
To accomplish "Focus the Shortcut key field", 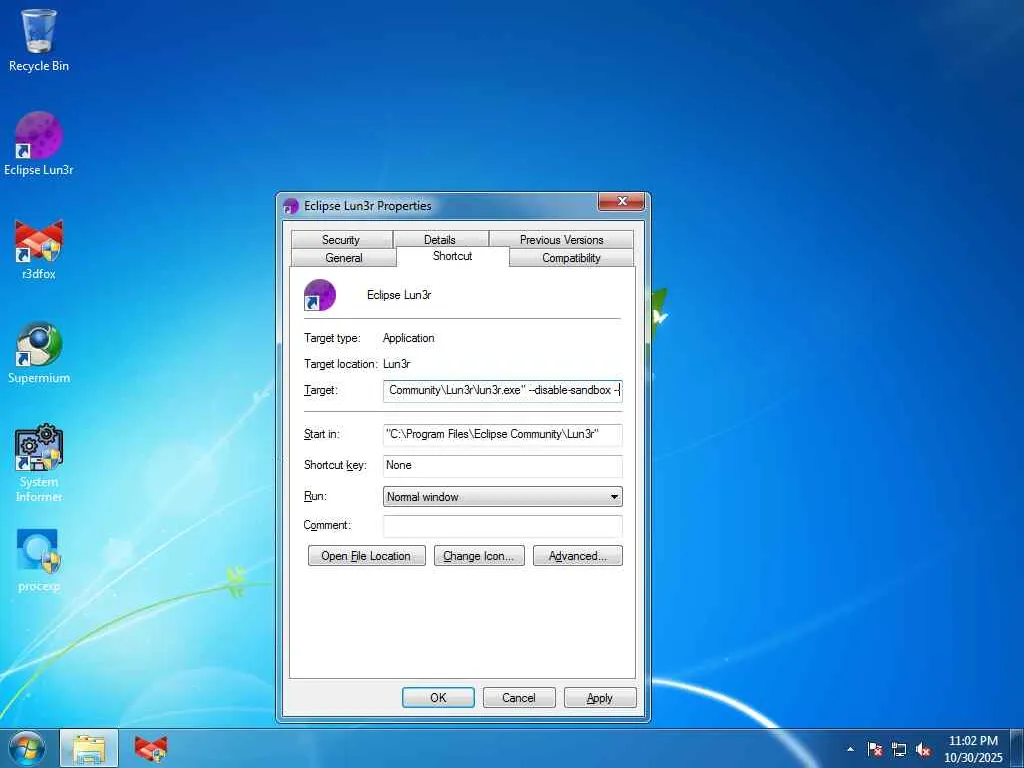I will pos(502,465).
